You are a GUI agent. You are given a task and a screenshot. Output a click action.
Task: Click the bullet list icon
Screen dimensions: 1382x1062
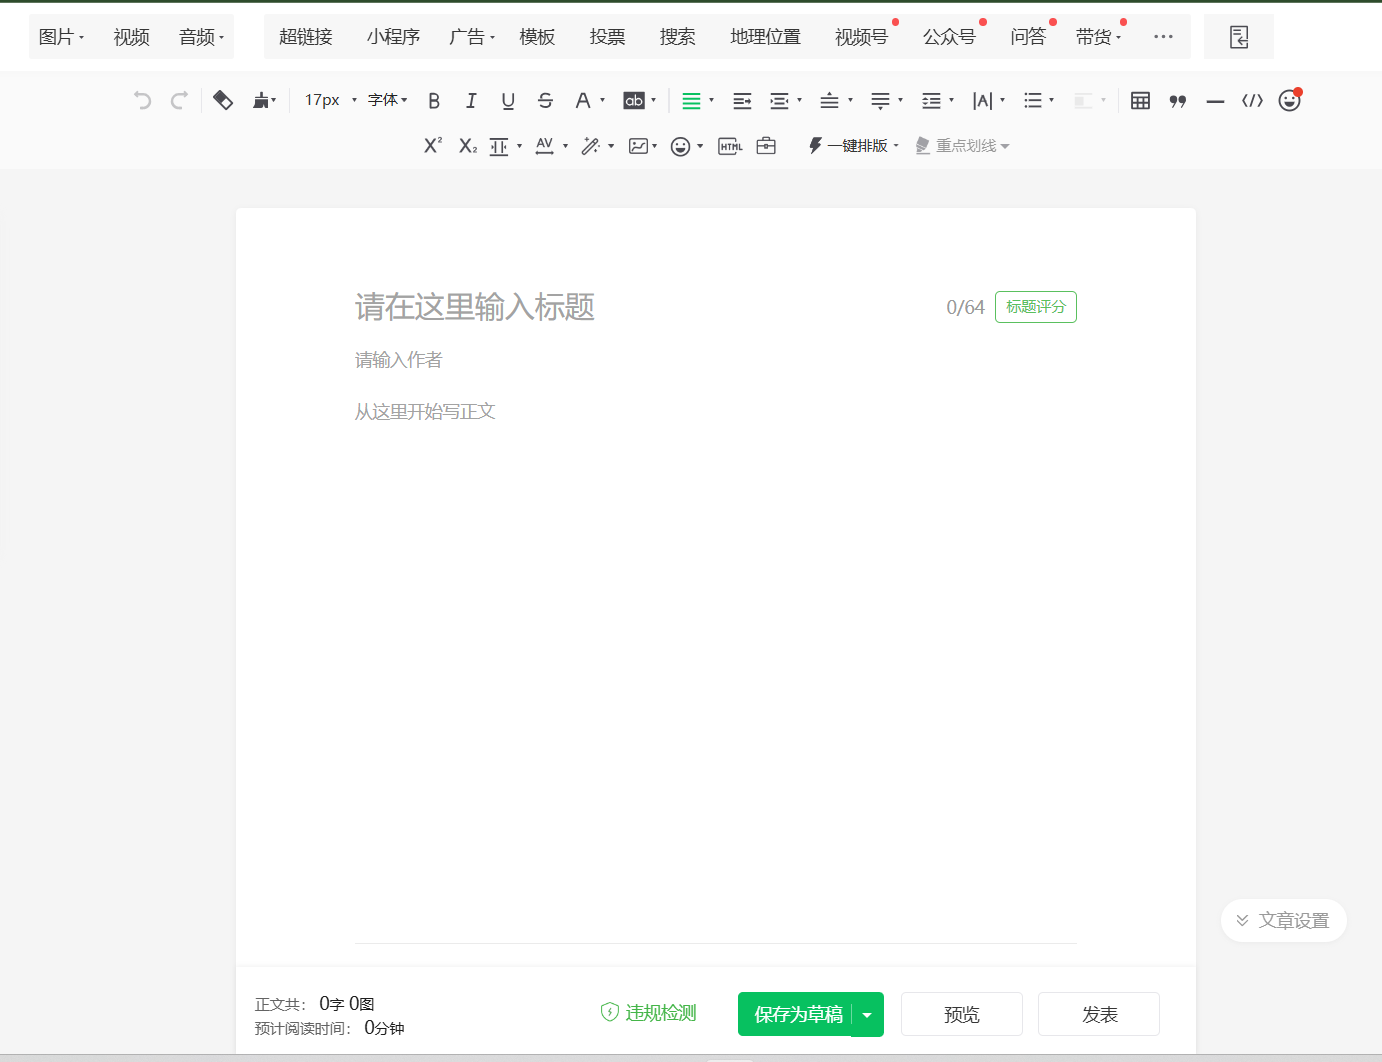tap(1033, 100)
